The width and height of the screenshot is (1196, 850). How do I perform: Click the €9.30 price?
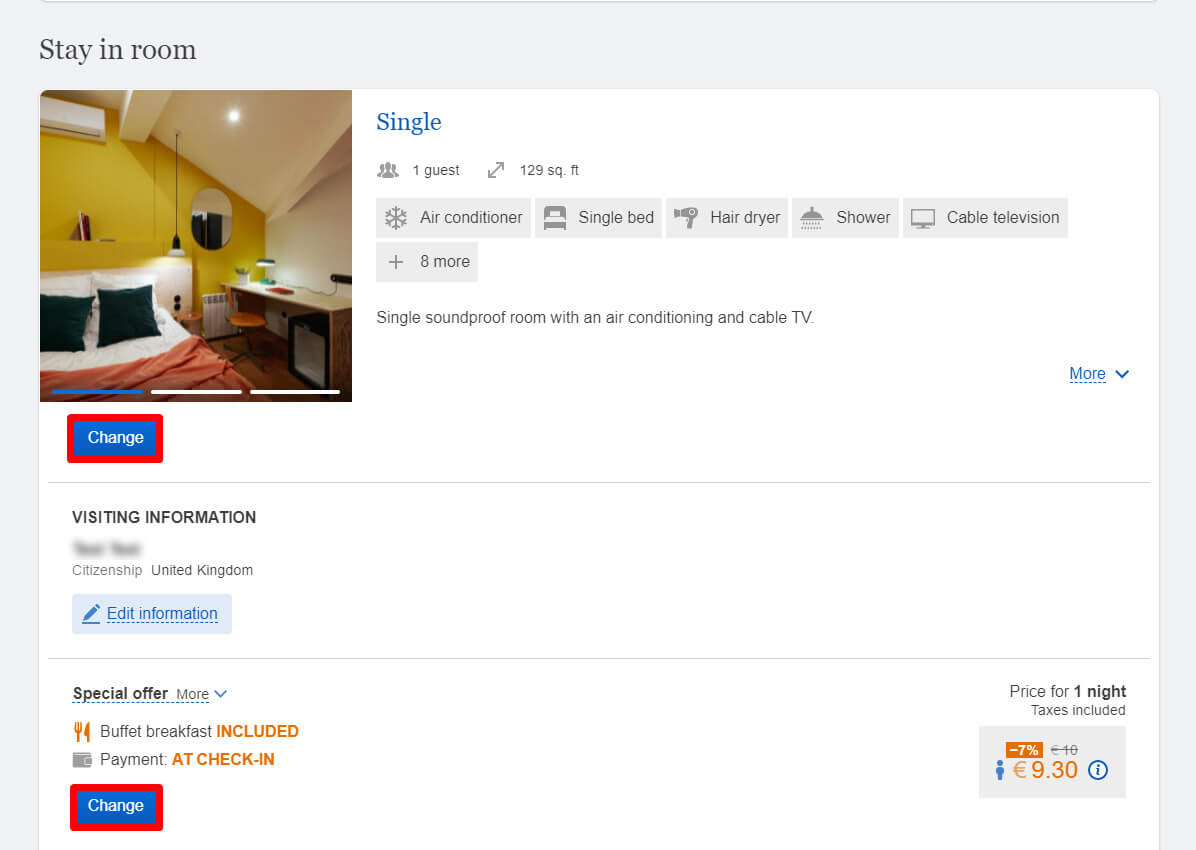click(x=1045, y=770)
